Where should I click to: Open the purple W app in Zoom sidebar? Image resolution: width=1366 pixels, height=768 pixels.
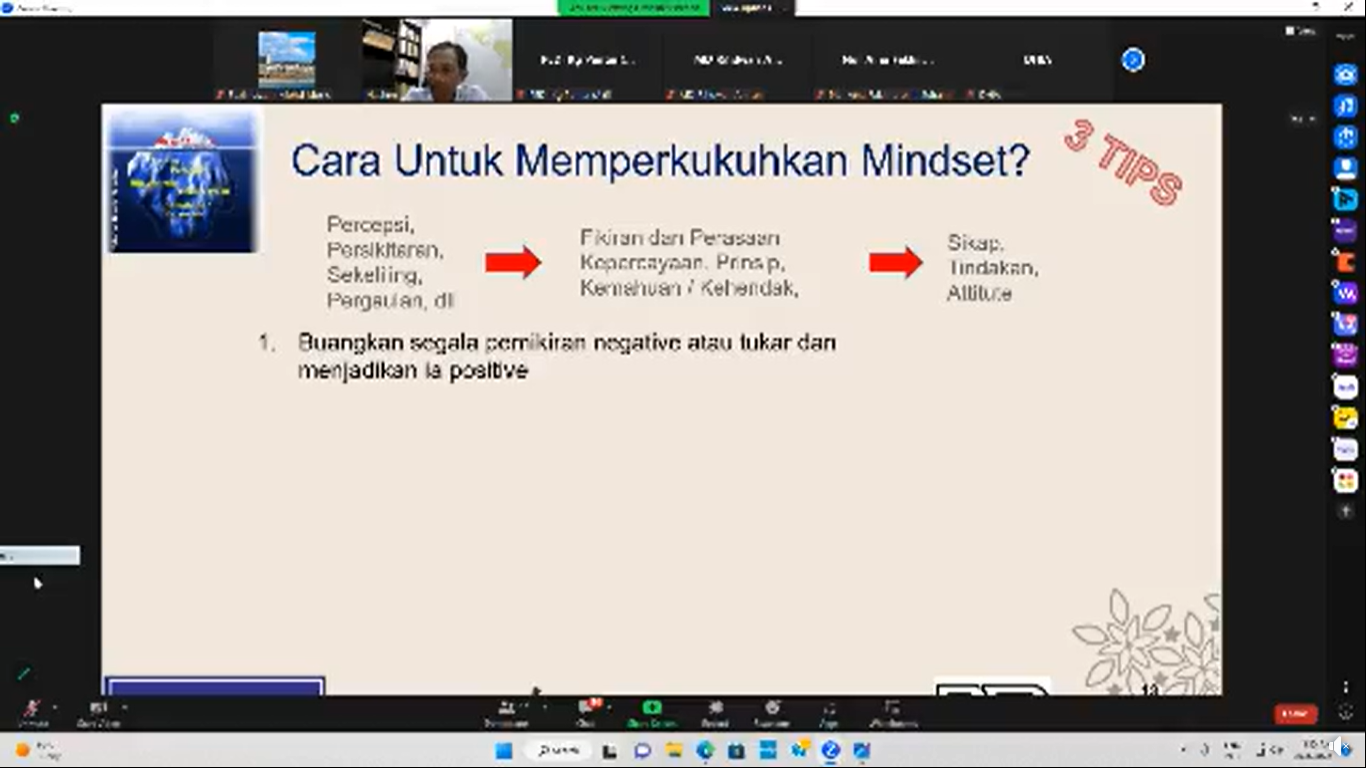pos(1346,294)
